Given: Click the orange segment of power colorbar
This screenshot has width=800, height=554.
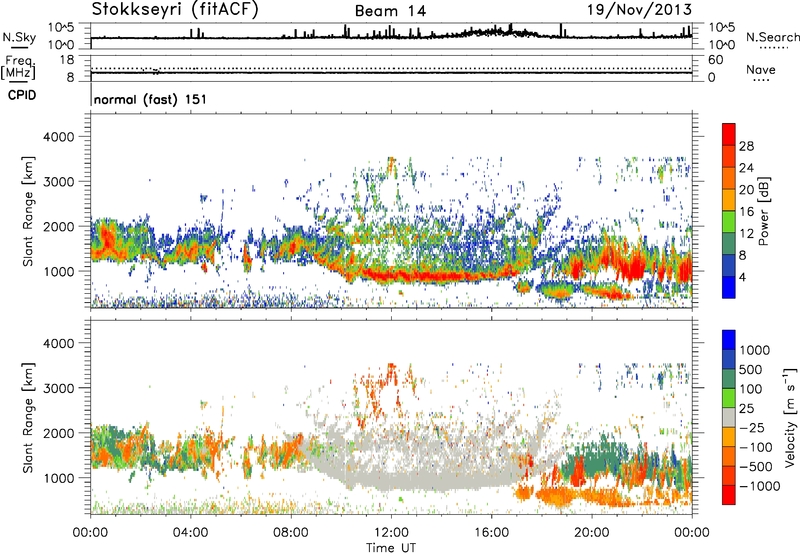Looking at the screenshot, I should (x=729, y=178).
